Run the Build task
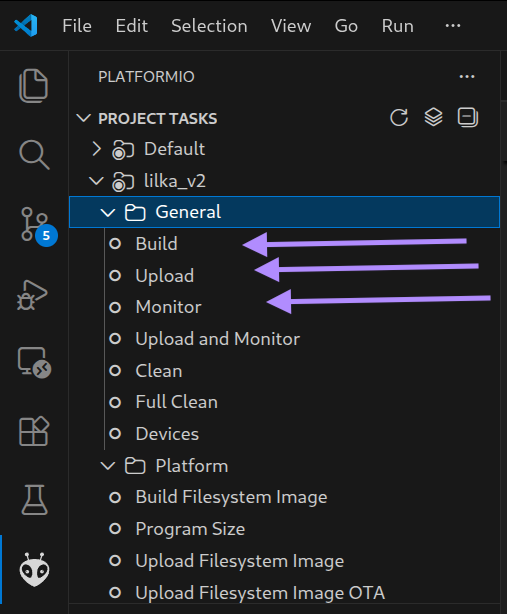 coord(156,244)
